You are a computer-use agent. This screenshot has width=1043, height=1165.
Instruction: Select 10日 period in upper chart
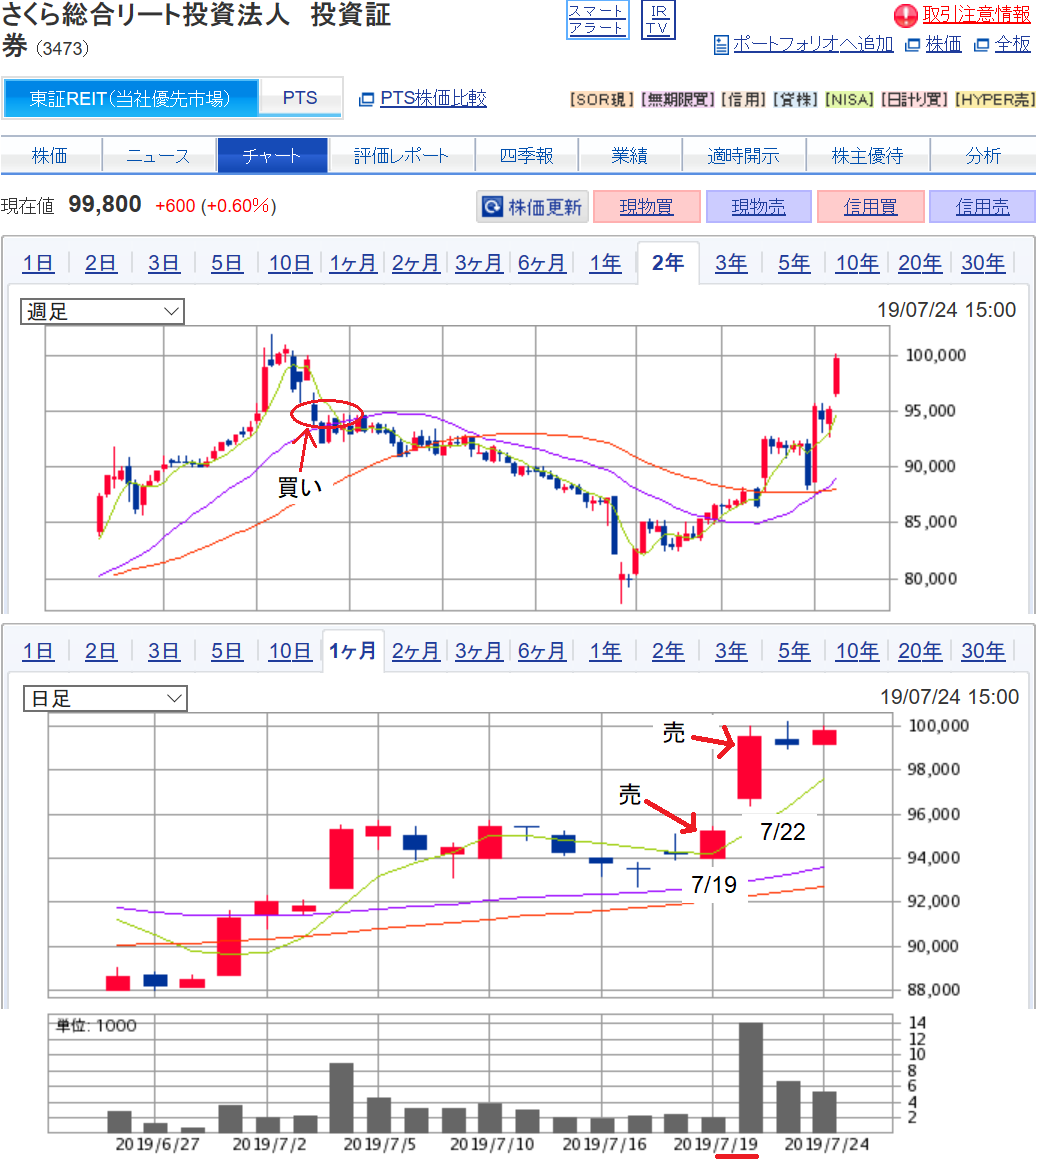290,263
